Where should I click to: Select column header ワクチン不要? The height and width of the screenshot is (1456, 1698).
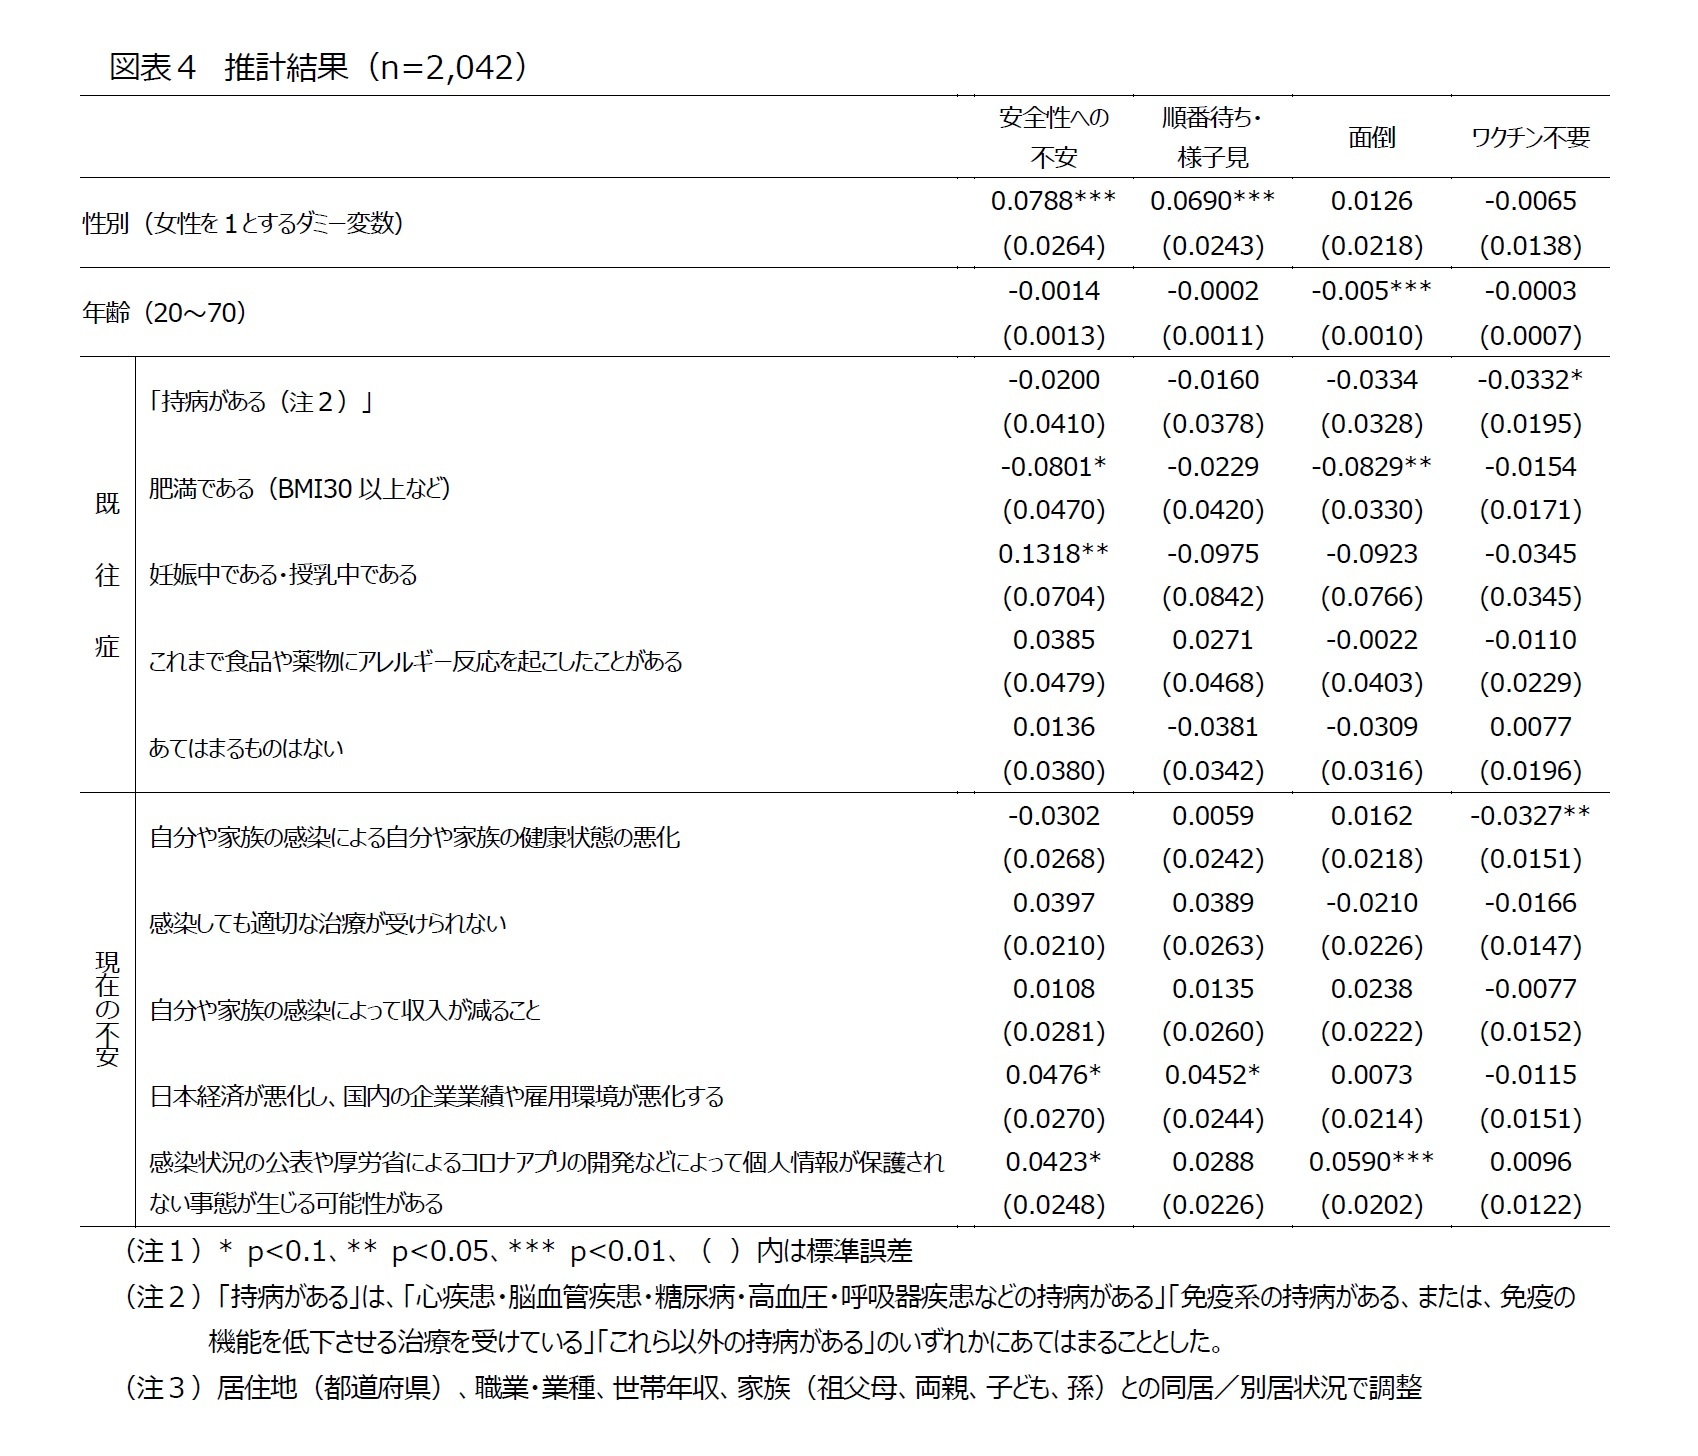1530,138
